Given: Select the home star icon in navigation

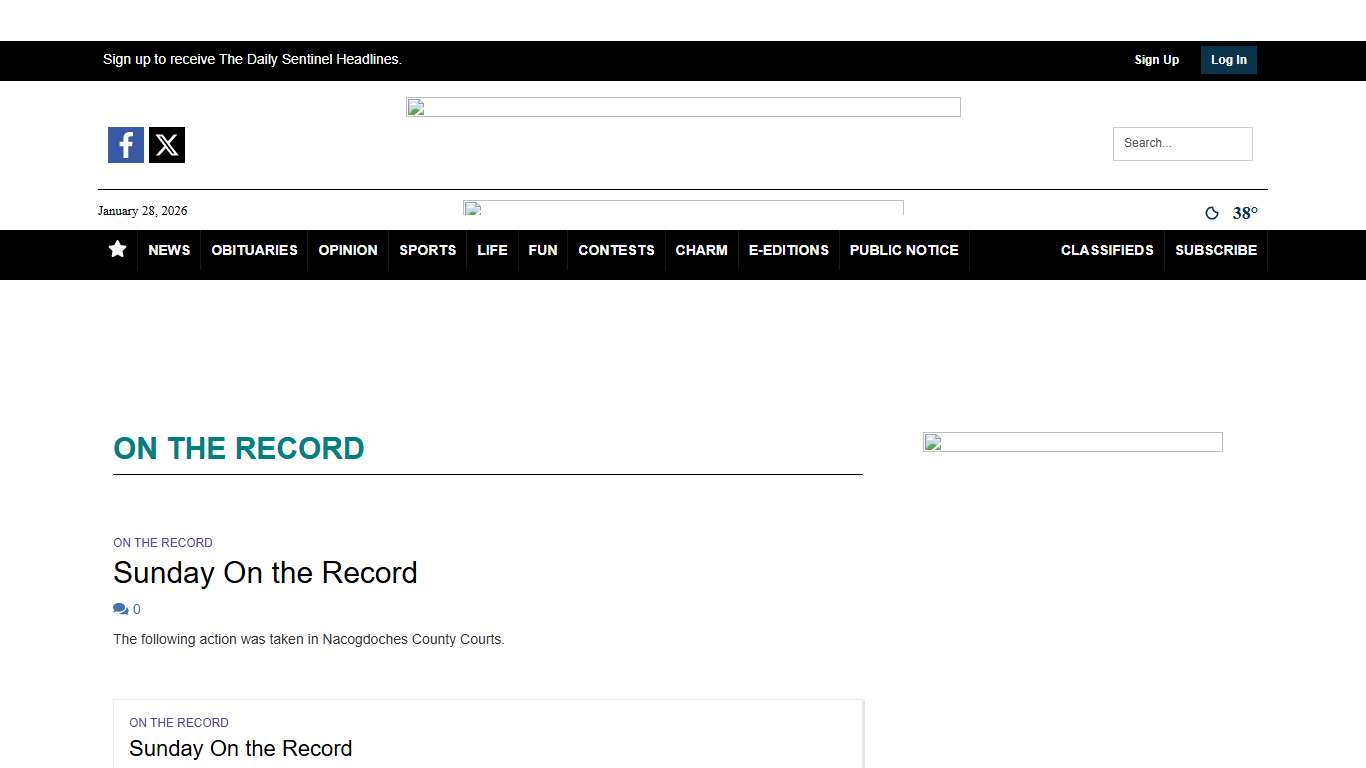Looking at the screenshot, I should (x=117, y=250).
